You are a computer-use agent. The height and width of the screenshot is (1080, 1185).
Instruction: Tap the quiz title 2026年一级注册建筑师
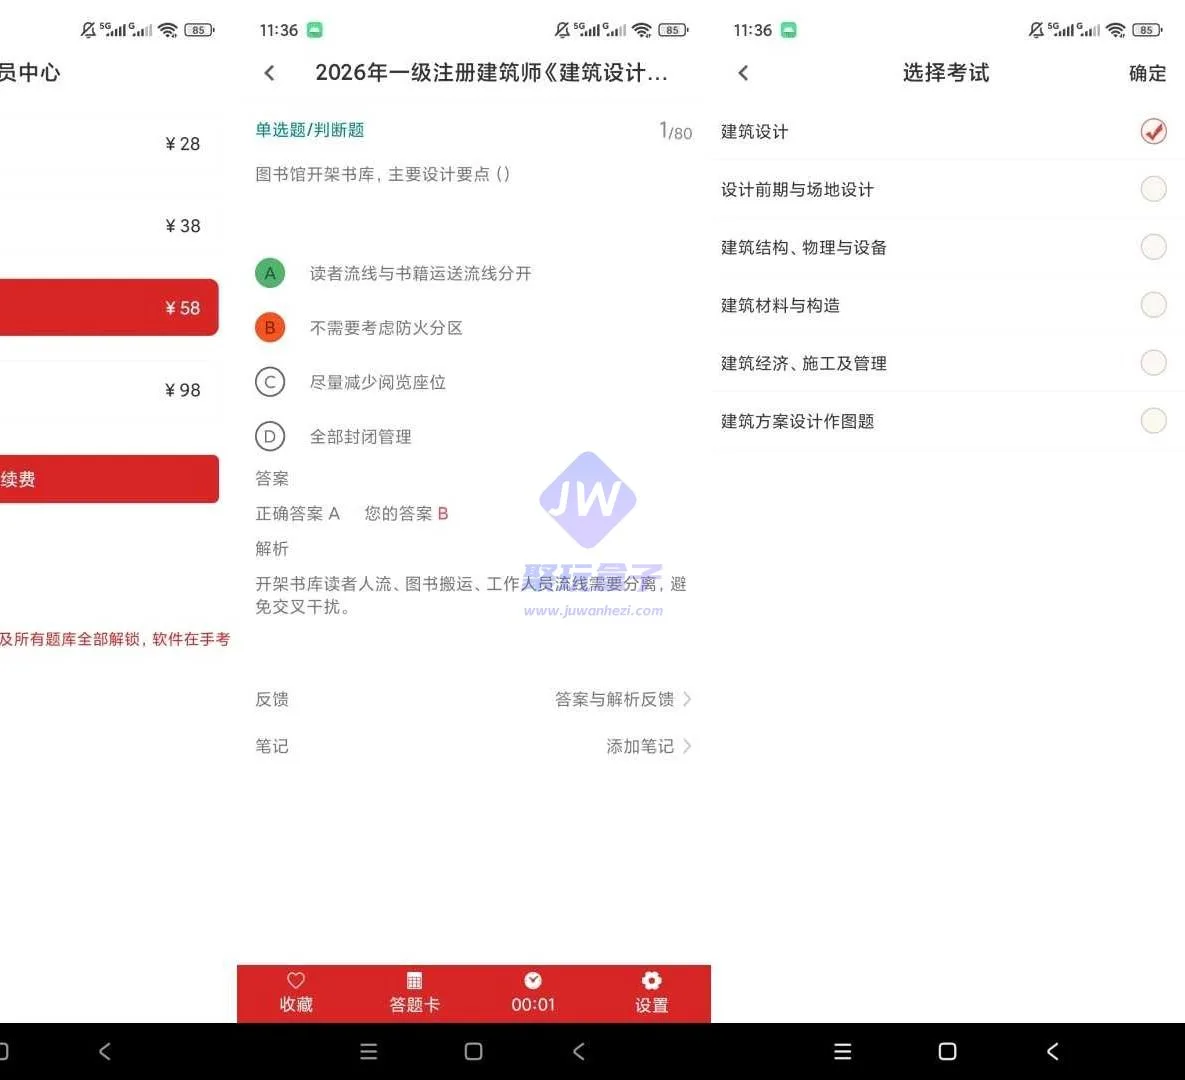[x=491, y=73]
